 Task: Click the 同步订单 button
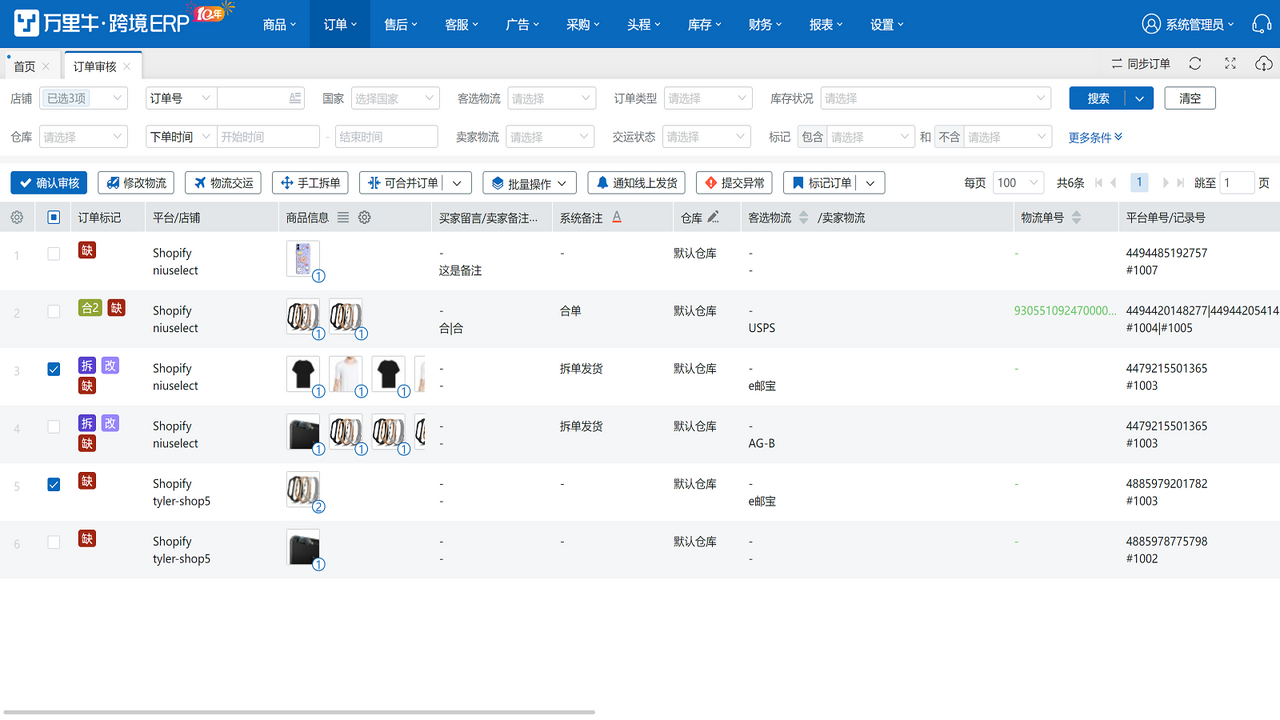coord(1140,64)
